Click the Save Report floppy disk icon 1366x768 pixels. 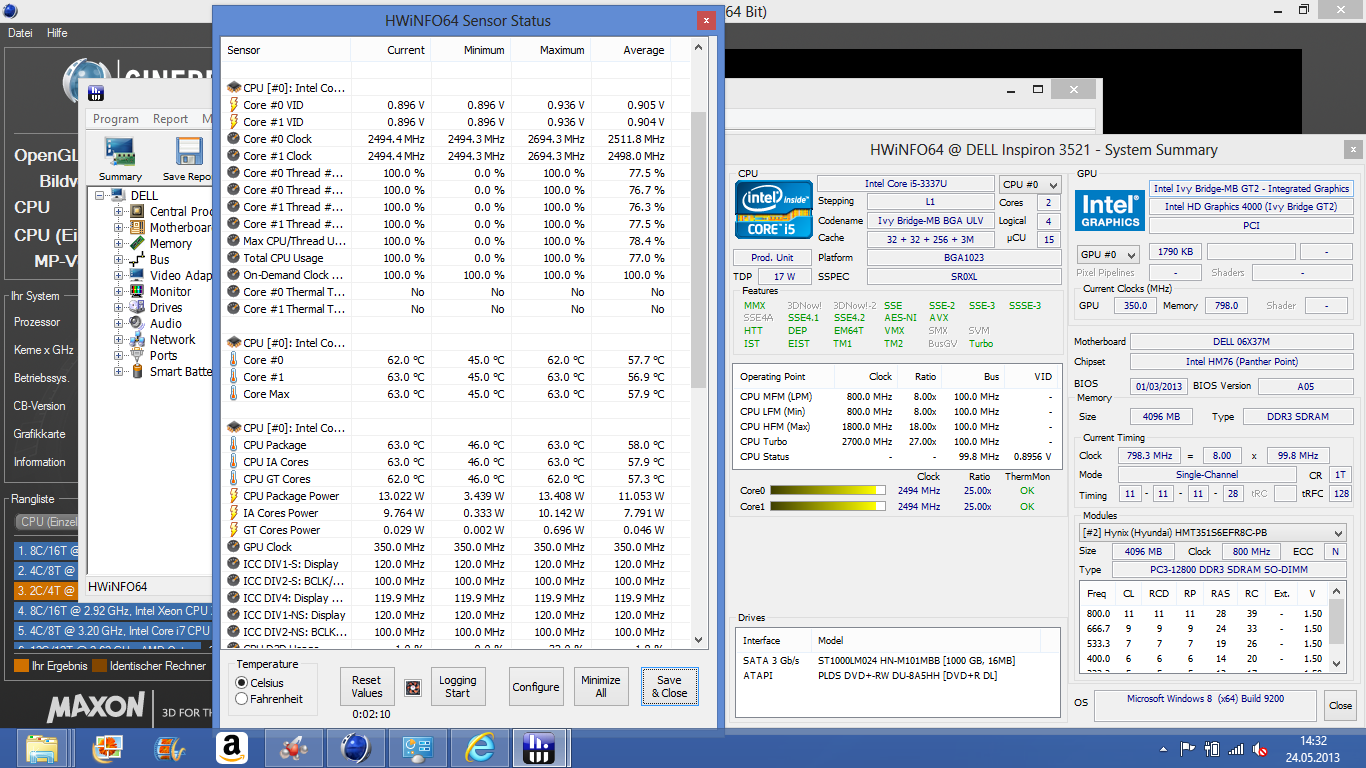click(x=189, y=152)
